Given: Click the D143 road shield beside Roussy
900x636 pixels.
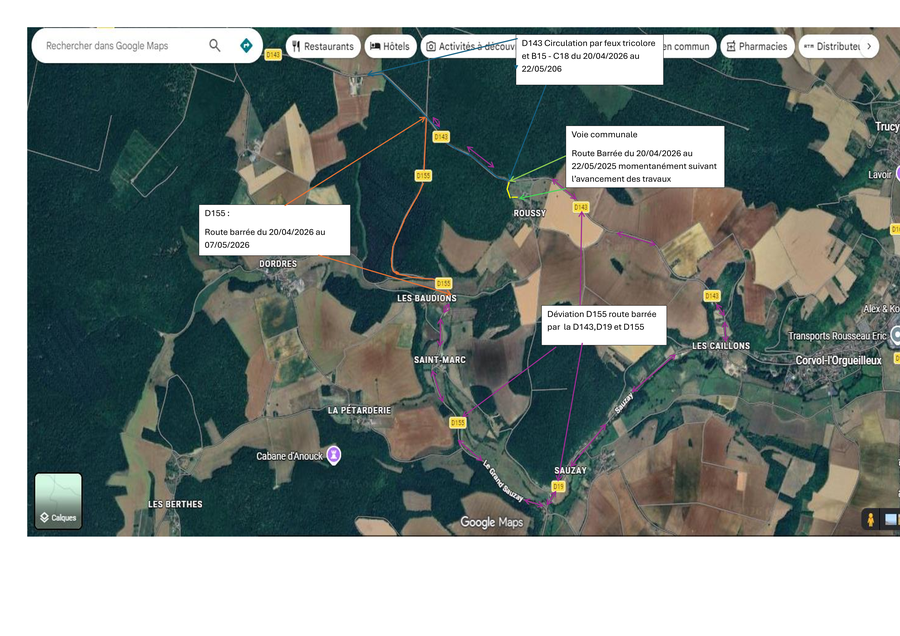Looking at the screenshot, I should point(581,207).
